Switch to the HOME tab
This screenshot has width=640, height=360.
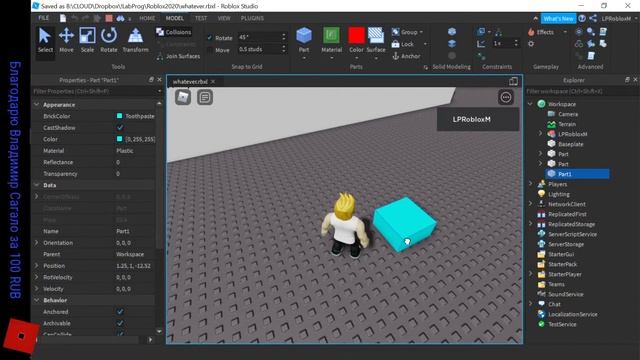click(147, 18)
